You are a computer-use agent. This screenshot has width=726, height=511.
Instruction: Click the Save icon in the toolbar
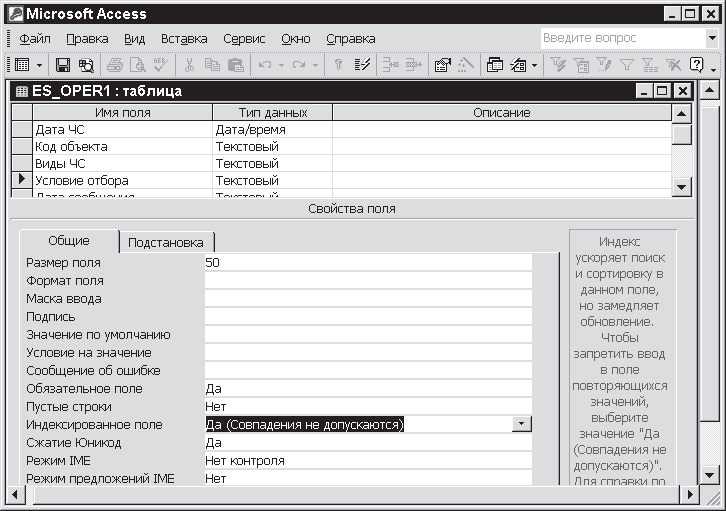point(63,65)
